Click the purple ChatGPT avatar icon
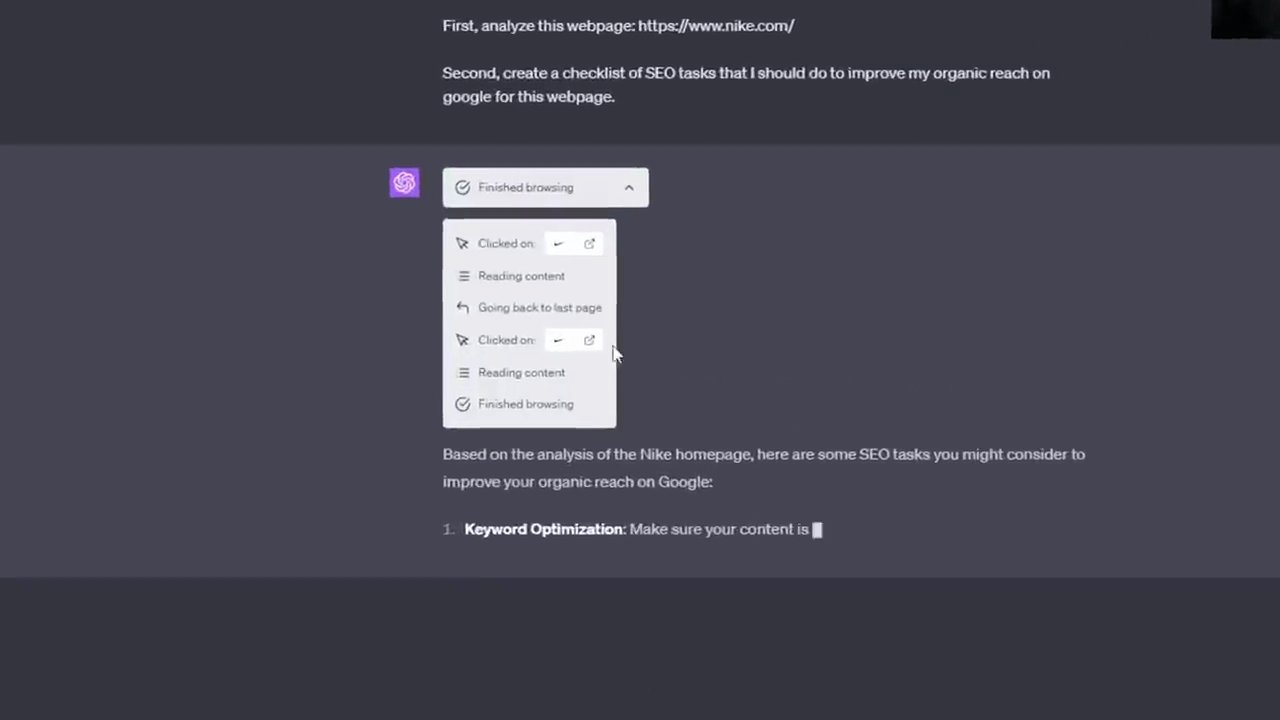Image resolution: width=1280 pixels, height=720 pixels. [404, 183]
